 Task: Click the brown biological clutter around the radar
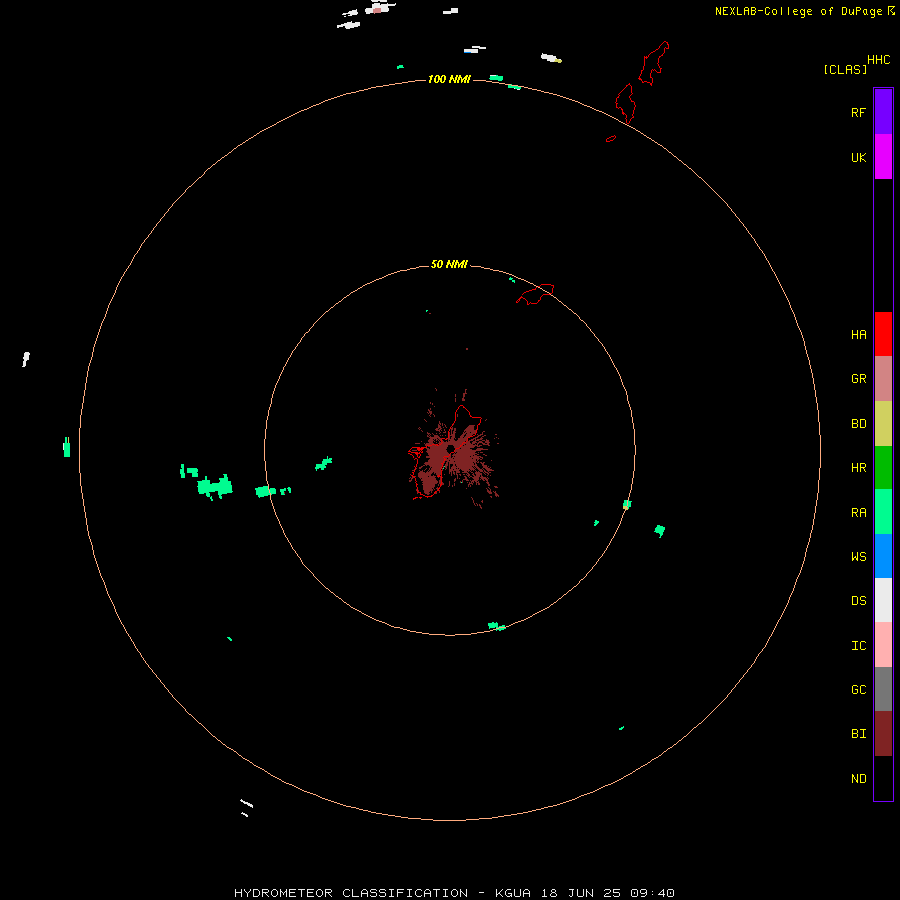[453, 449]
